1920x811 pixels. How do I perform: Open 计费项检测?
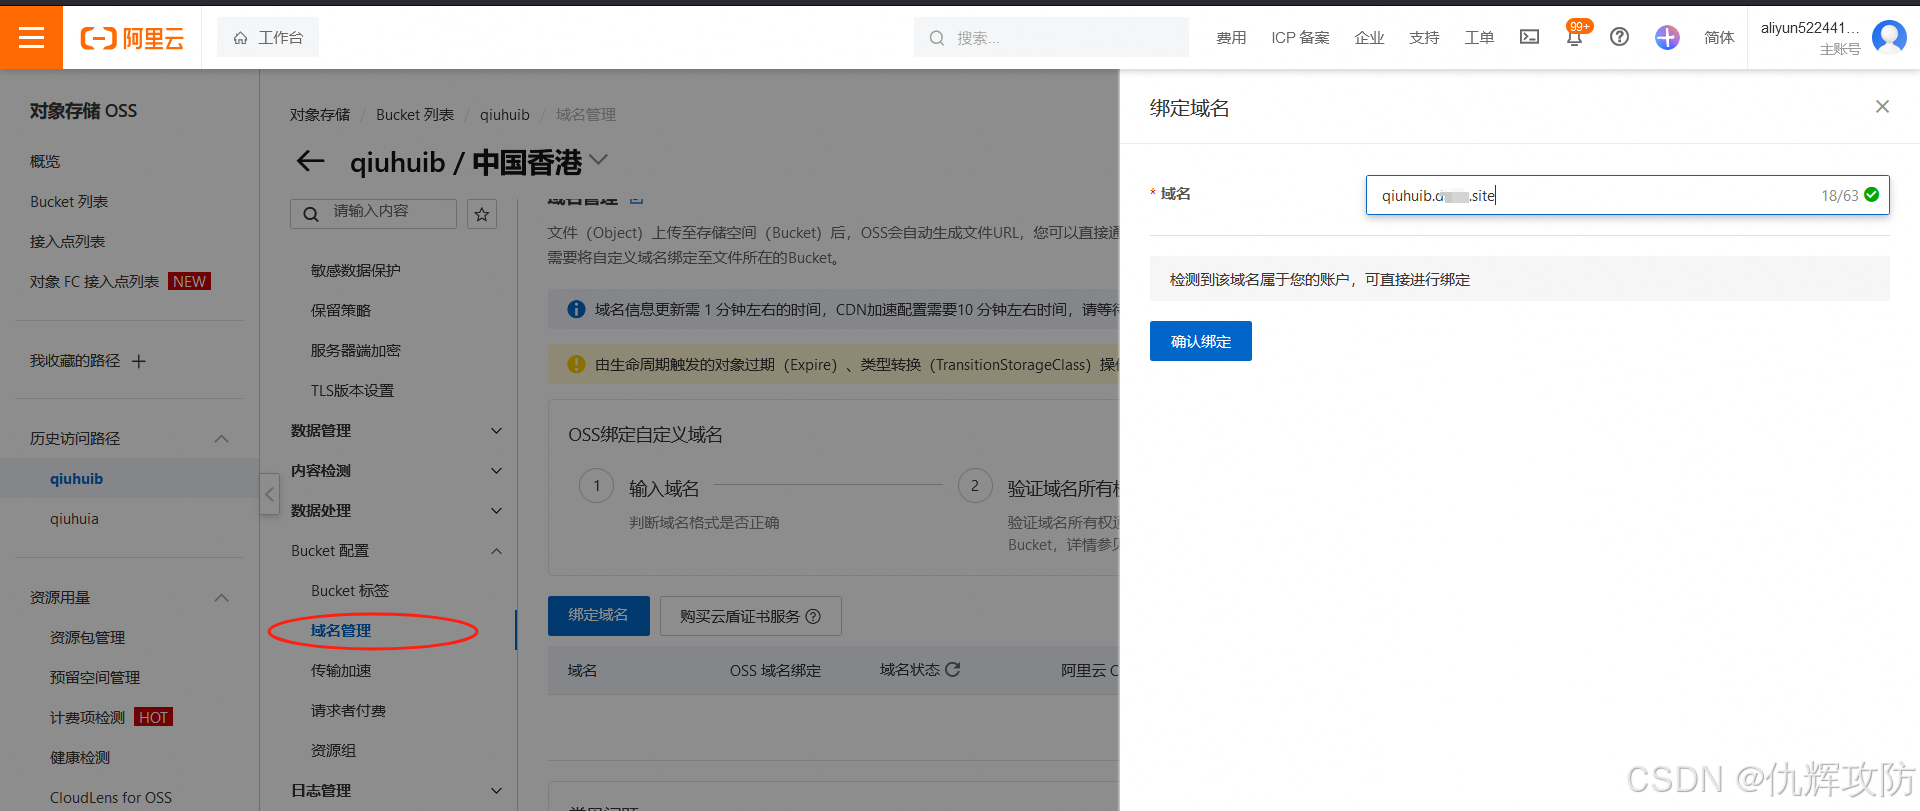[87, 717]
